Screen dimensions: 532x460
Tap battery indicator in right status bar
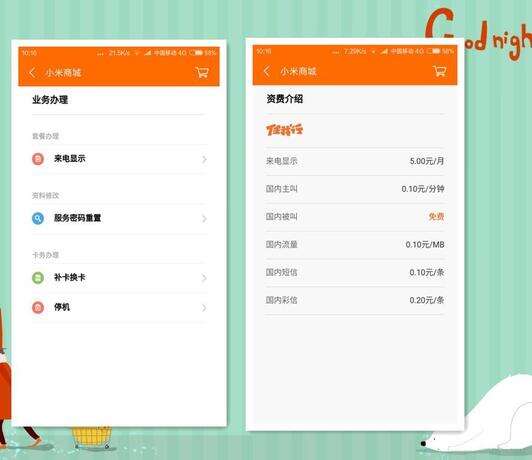point(434,51)
